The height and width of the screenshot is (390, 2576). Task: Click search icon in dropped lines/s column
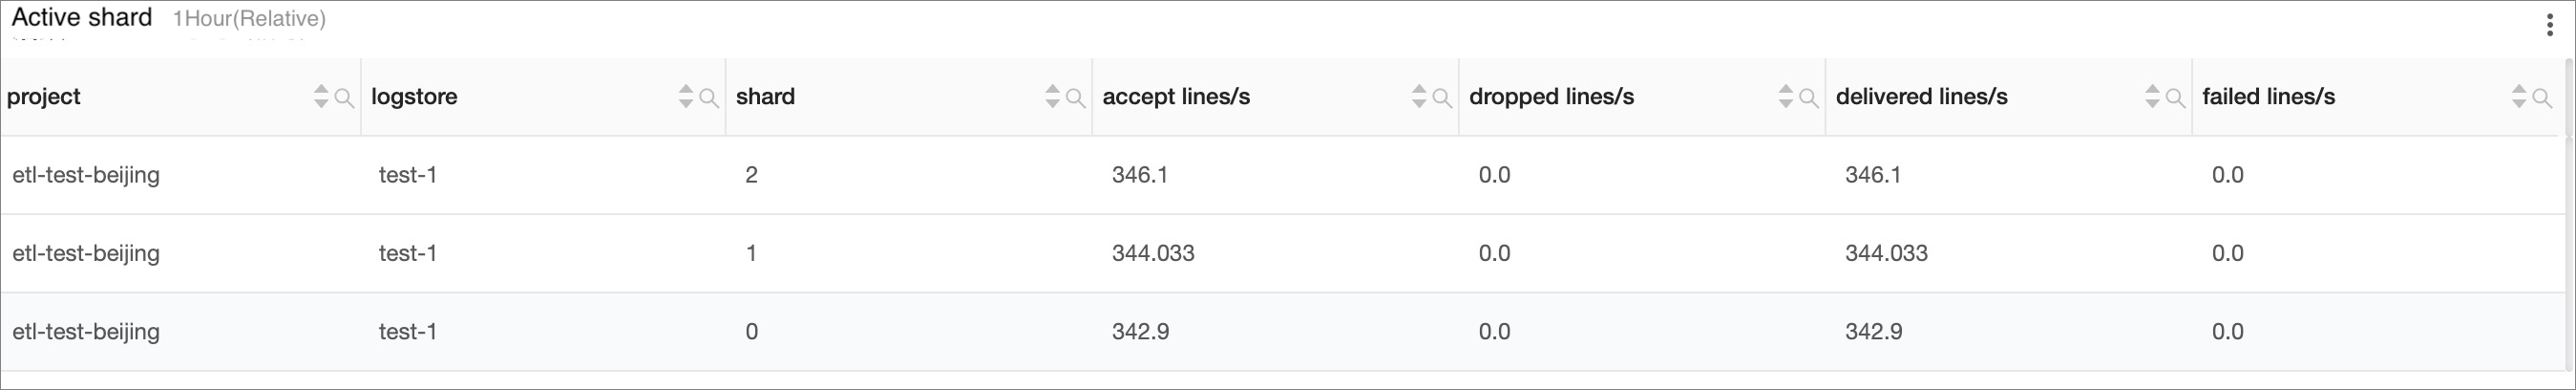tap(1809, 98)
